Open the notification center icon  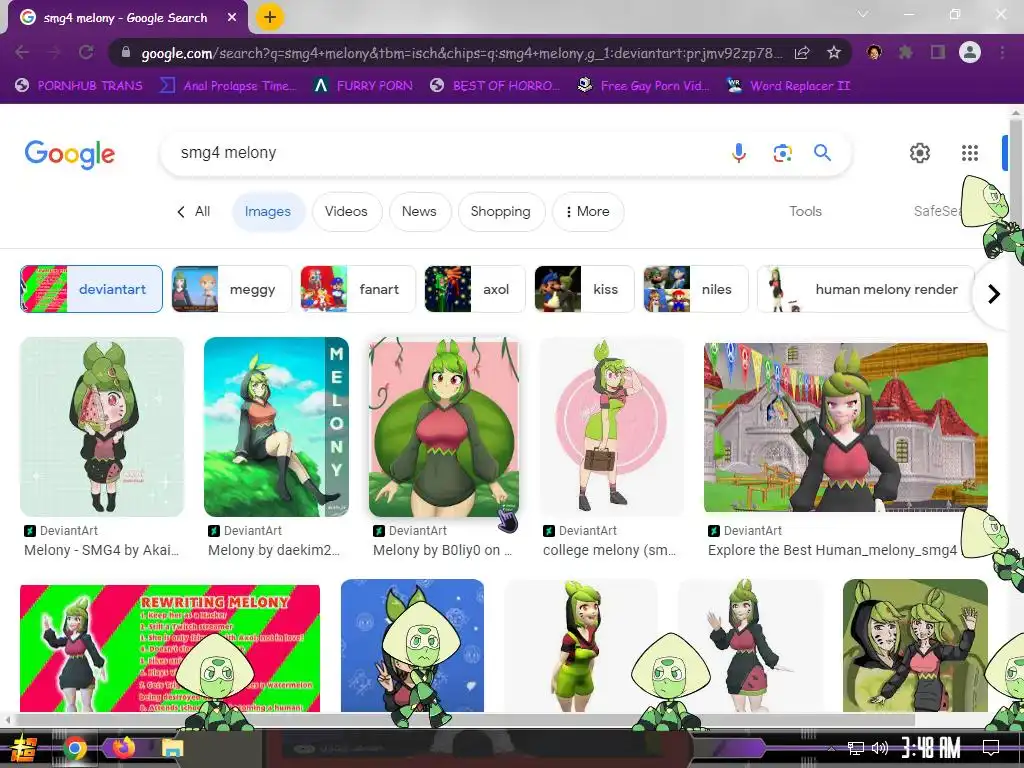tap(991, 748)
